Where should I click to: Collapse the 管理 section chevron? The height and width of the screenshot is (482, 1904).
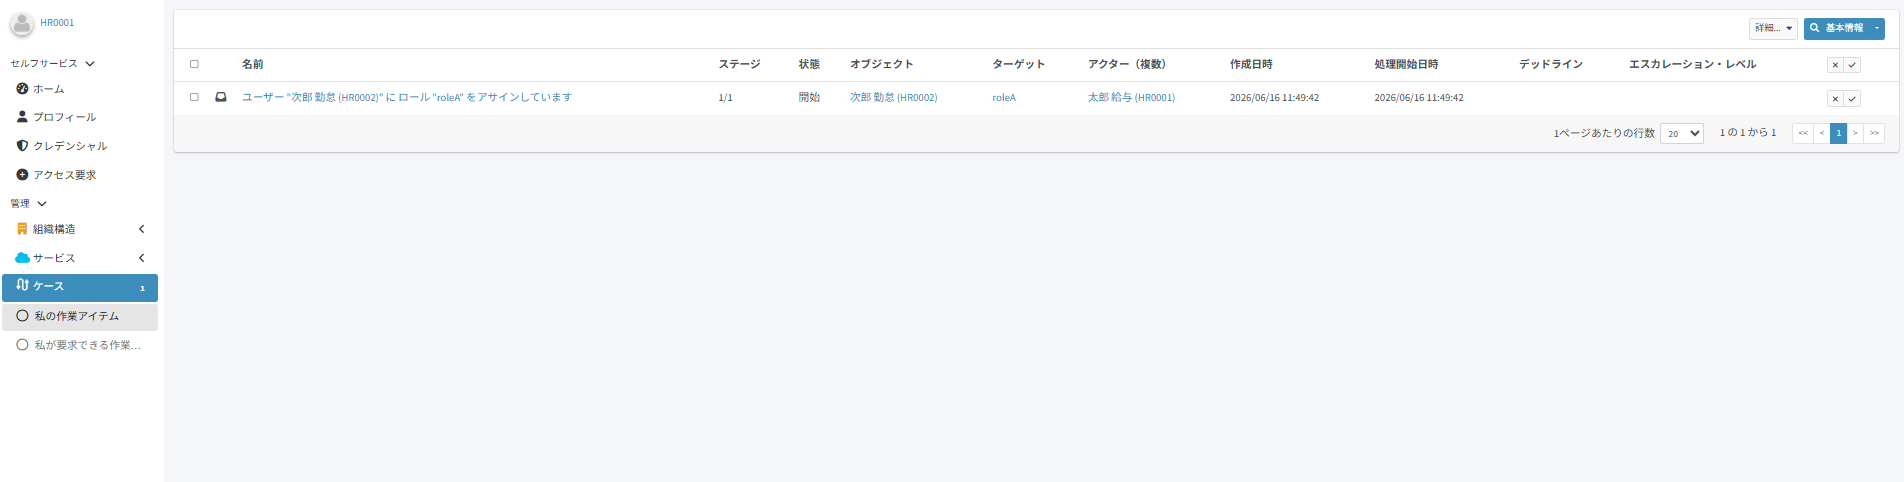point(42,203)
